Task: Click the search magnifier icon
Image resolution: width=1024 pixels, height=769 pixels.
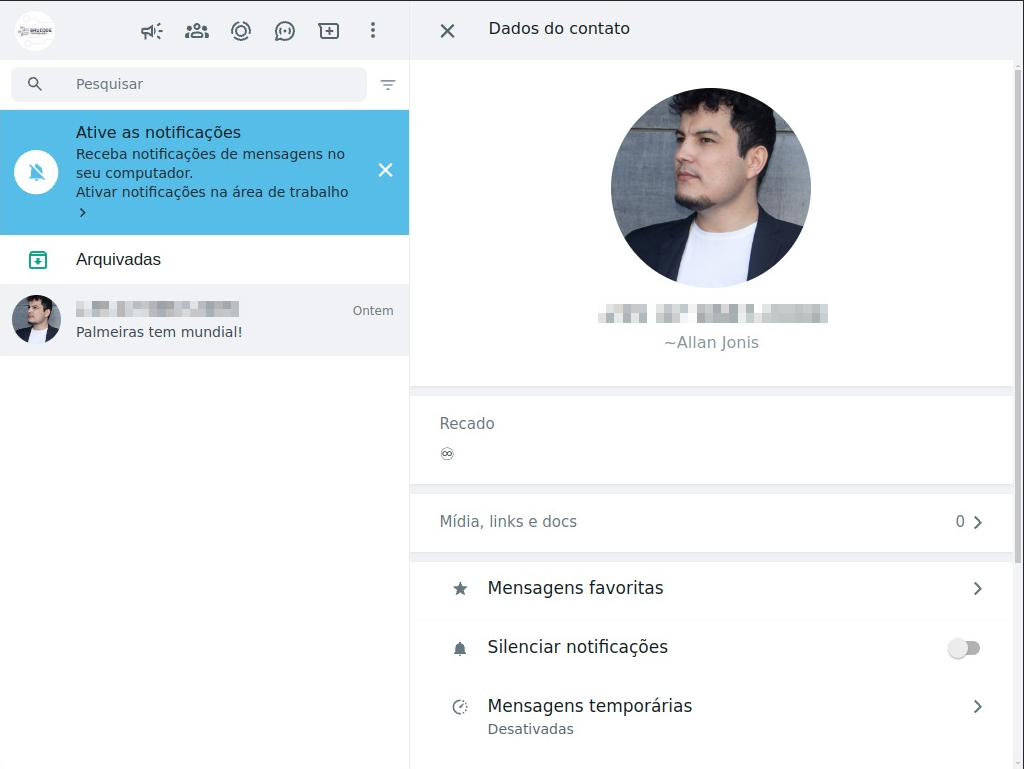Action: coord(35,84)
